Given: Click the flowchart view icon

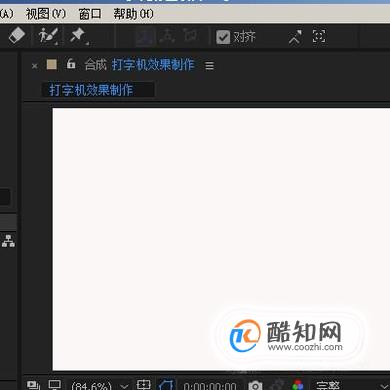Looking at the screenshot, I should (8, 241).
